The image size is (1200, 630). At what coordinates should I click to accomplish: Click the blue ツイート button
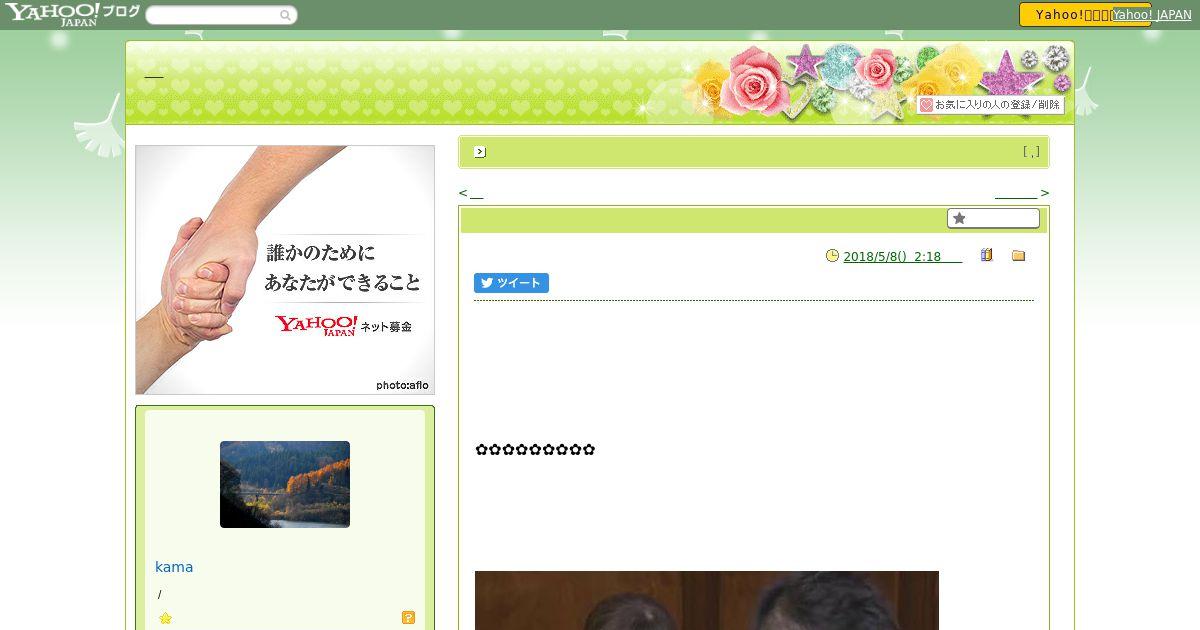511,283
